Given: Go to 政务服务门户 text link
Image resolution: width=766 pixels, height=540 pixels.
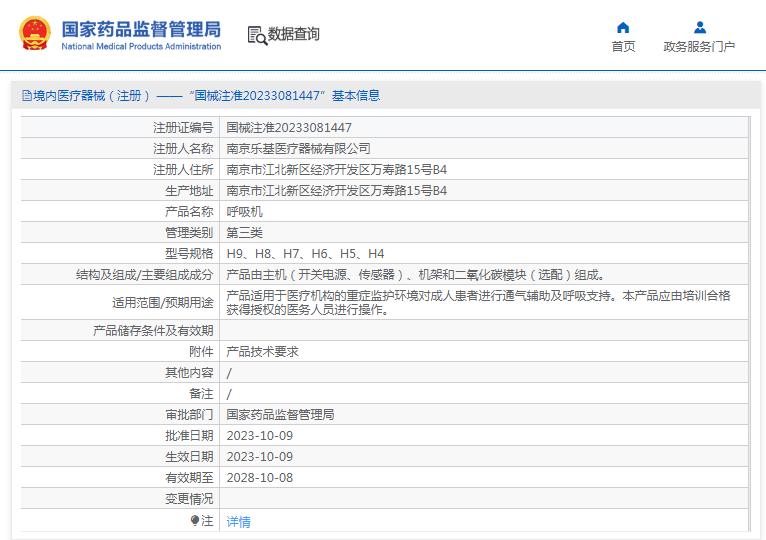Looking at the screenshot, I should point(699,47).
